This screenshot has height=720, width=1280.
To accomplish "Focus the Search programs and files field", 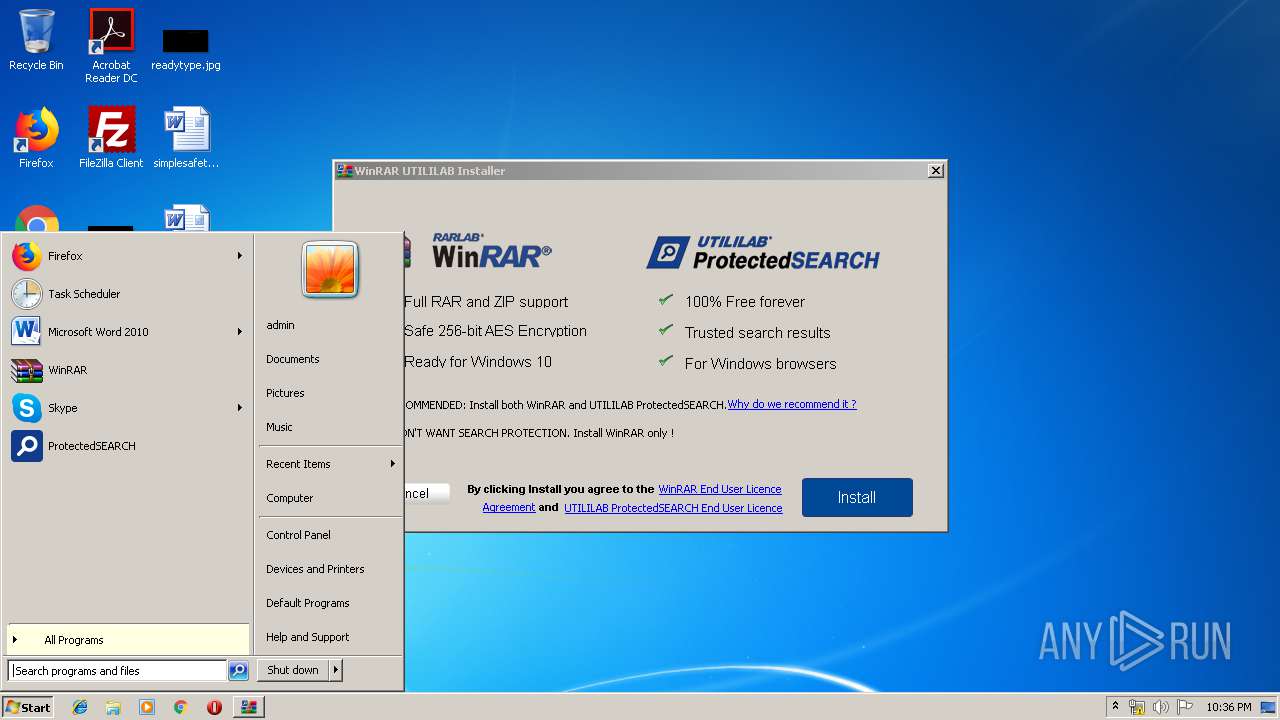I will 117,671.
